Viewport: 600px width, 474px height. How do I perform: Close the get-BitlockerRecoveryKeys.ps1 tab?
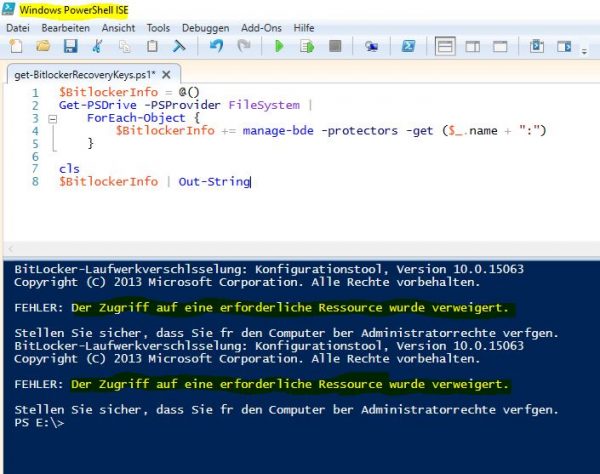point(166,75)
